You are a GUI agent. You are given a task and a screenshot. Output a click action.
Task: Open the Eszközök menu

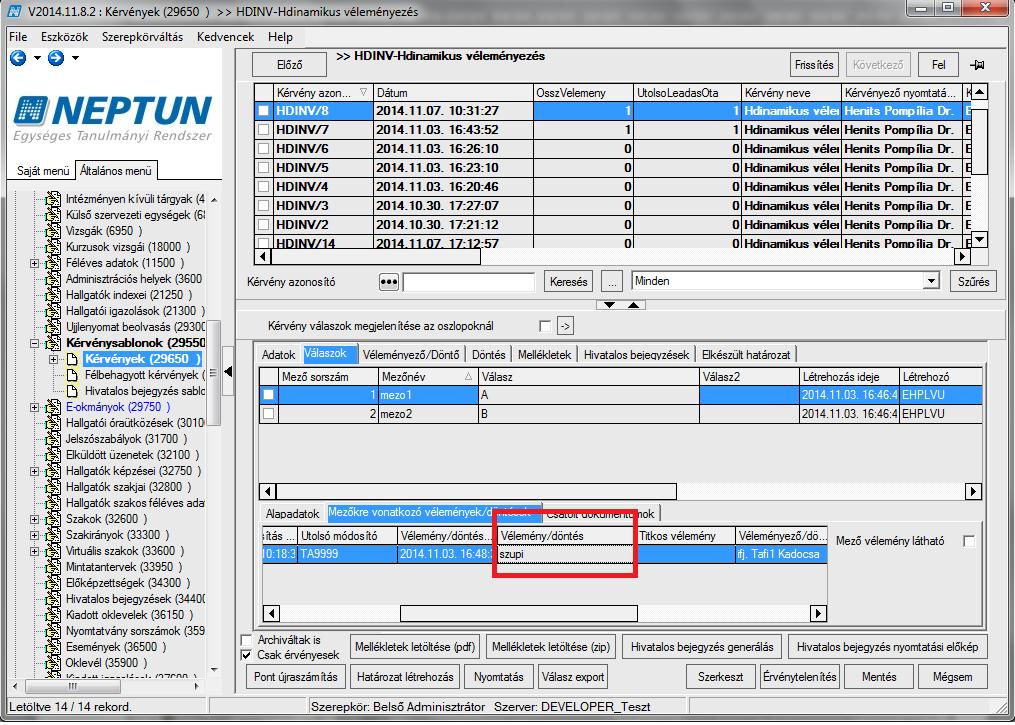65,37
